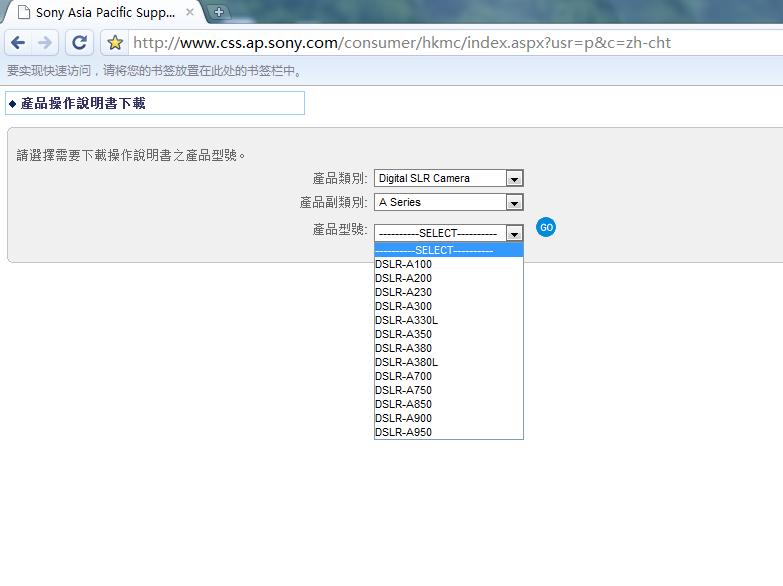Select DSLR-A350 from the model list

448,334
